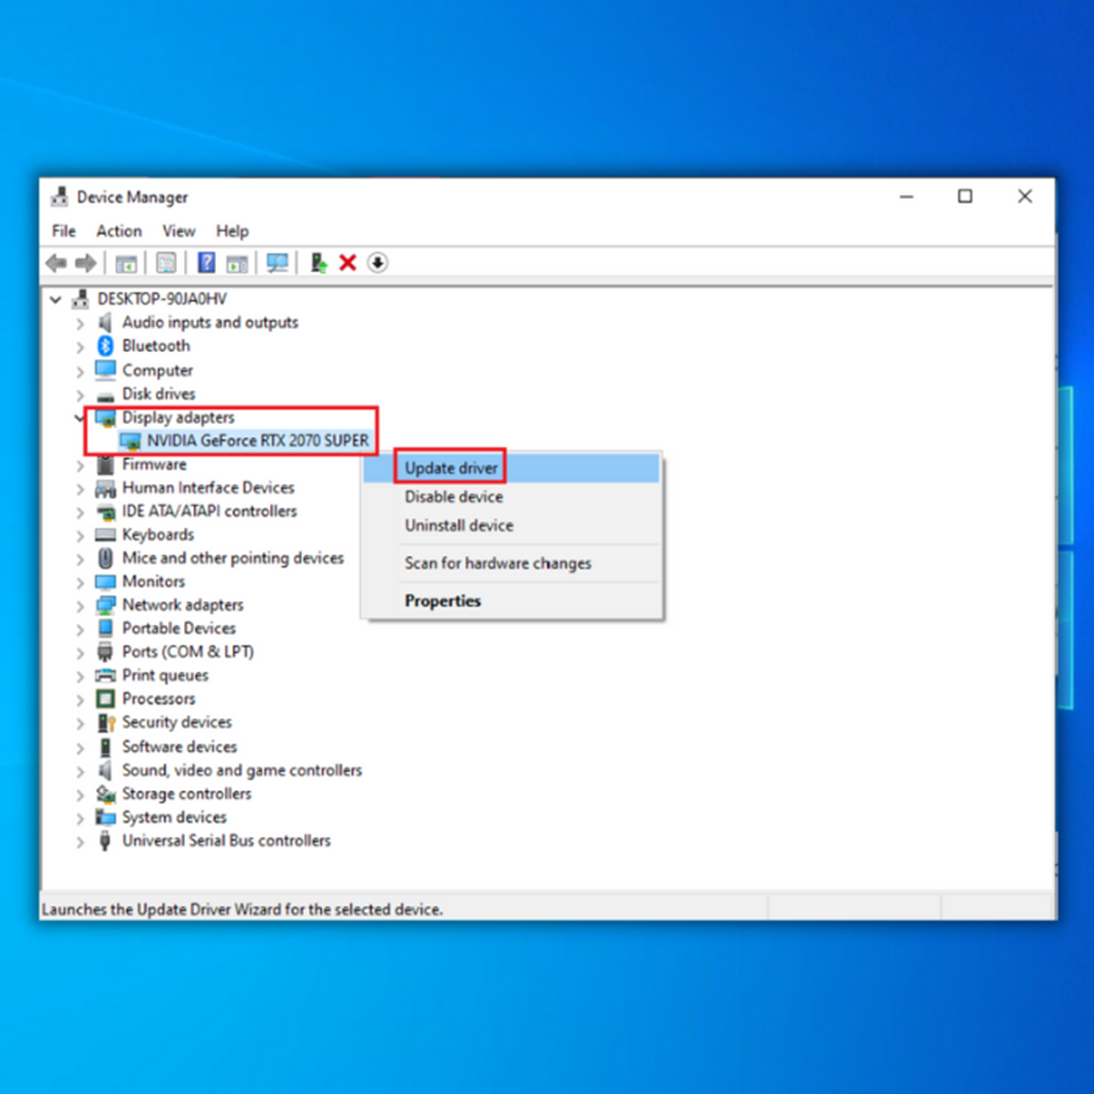Click the Properties toolbar icon
The height and width of the screenshot is (1094, 1094).
[166, 263]
